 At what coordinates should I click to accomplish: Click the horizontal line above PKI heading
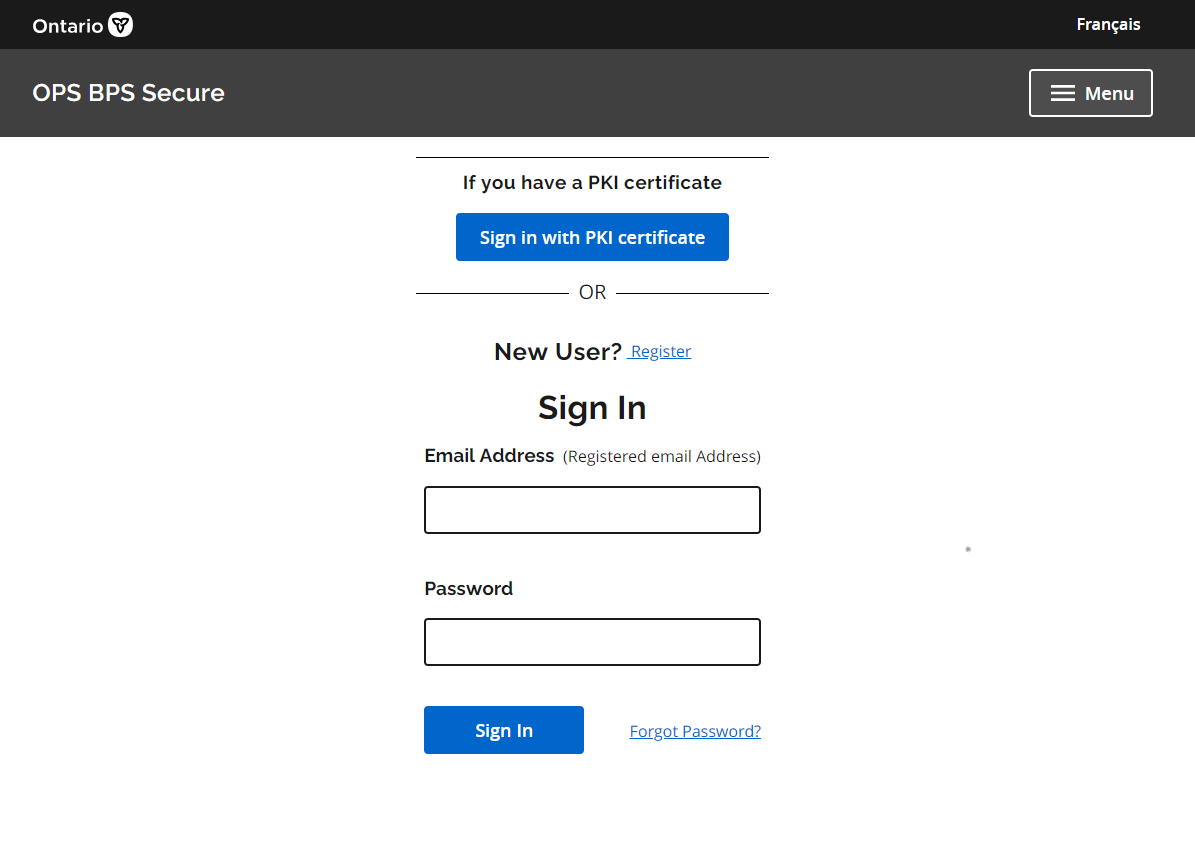tap(592, 158)
